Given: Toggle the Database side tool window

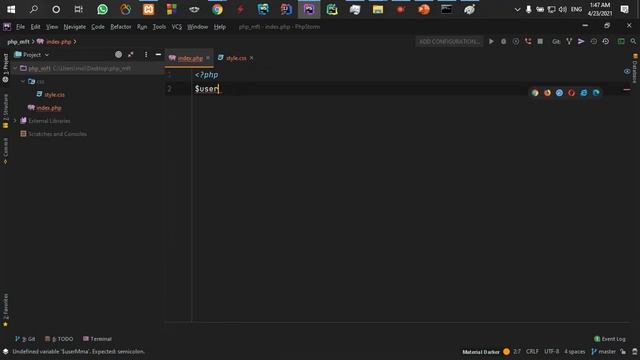Looking at the screenshot, I should [635, 68].
